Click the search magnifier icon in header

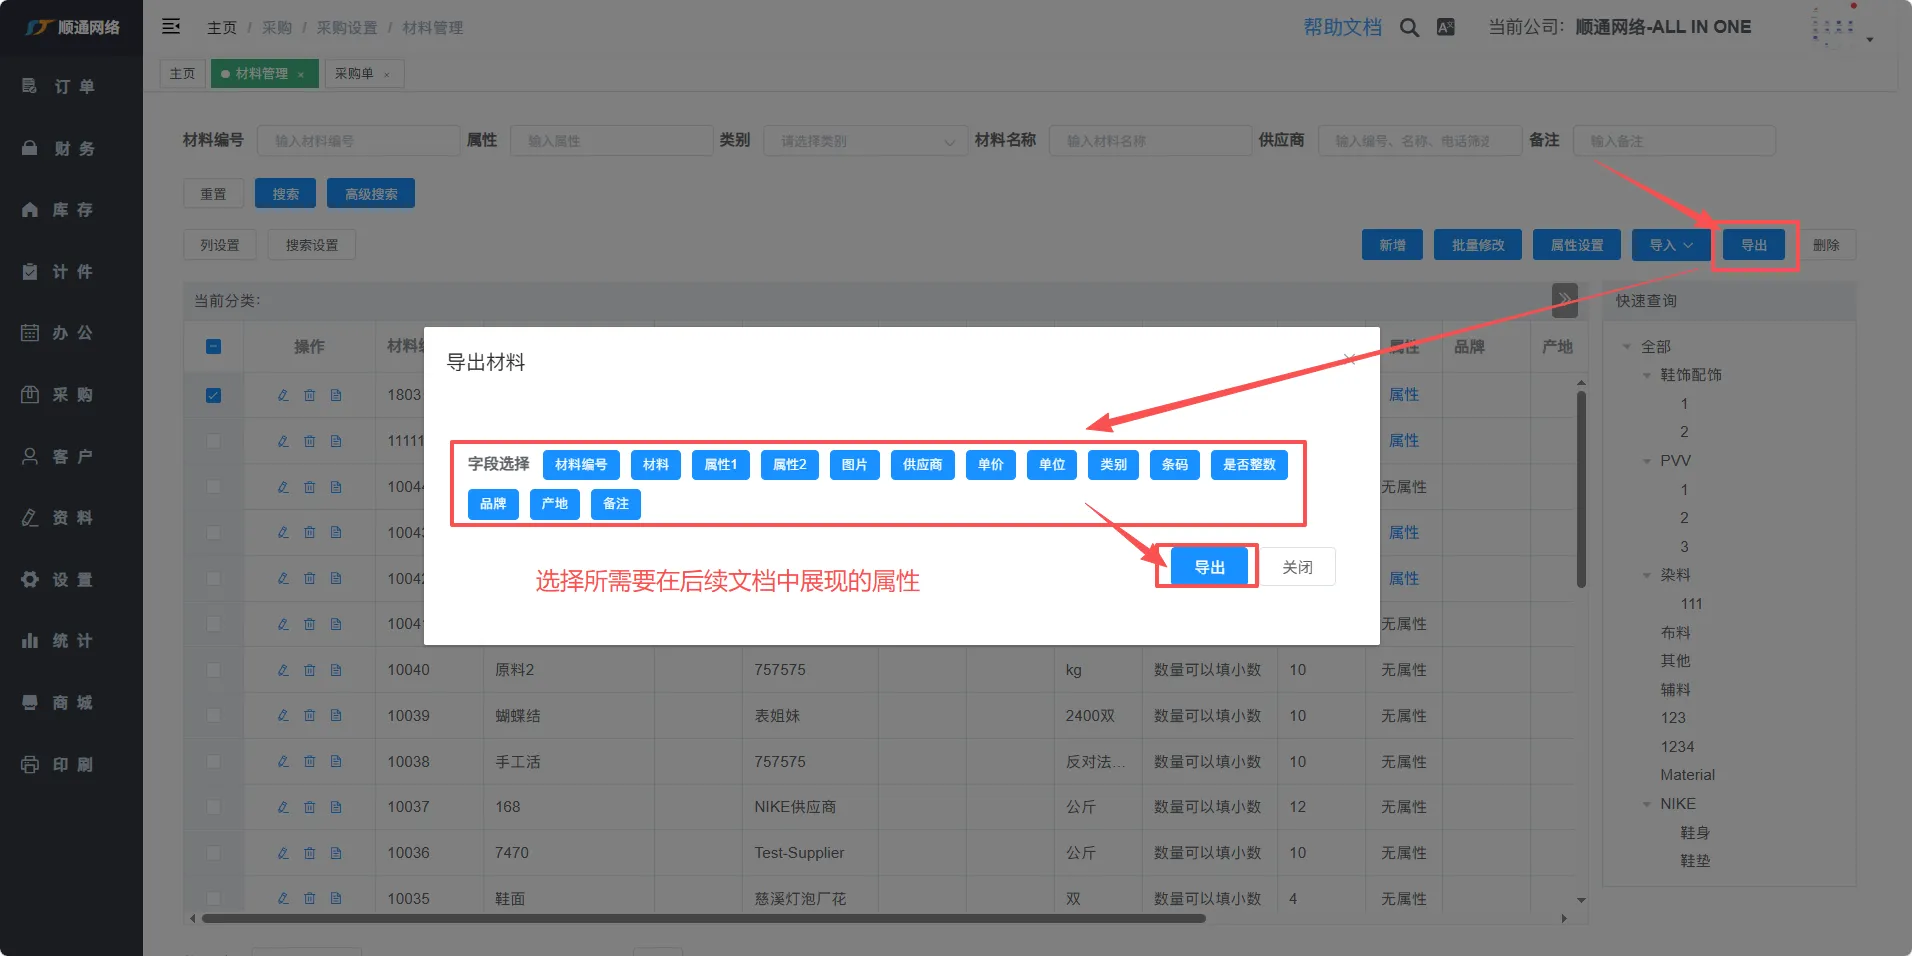coord(1409,28)
